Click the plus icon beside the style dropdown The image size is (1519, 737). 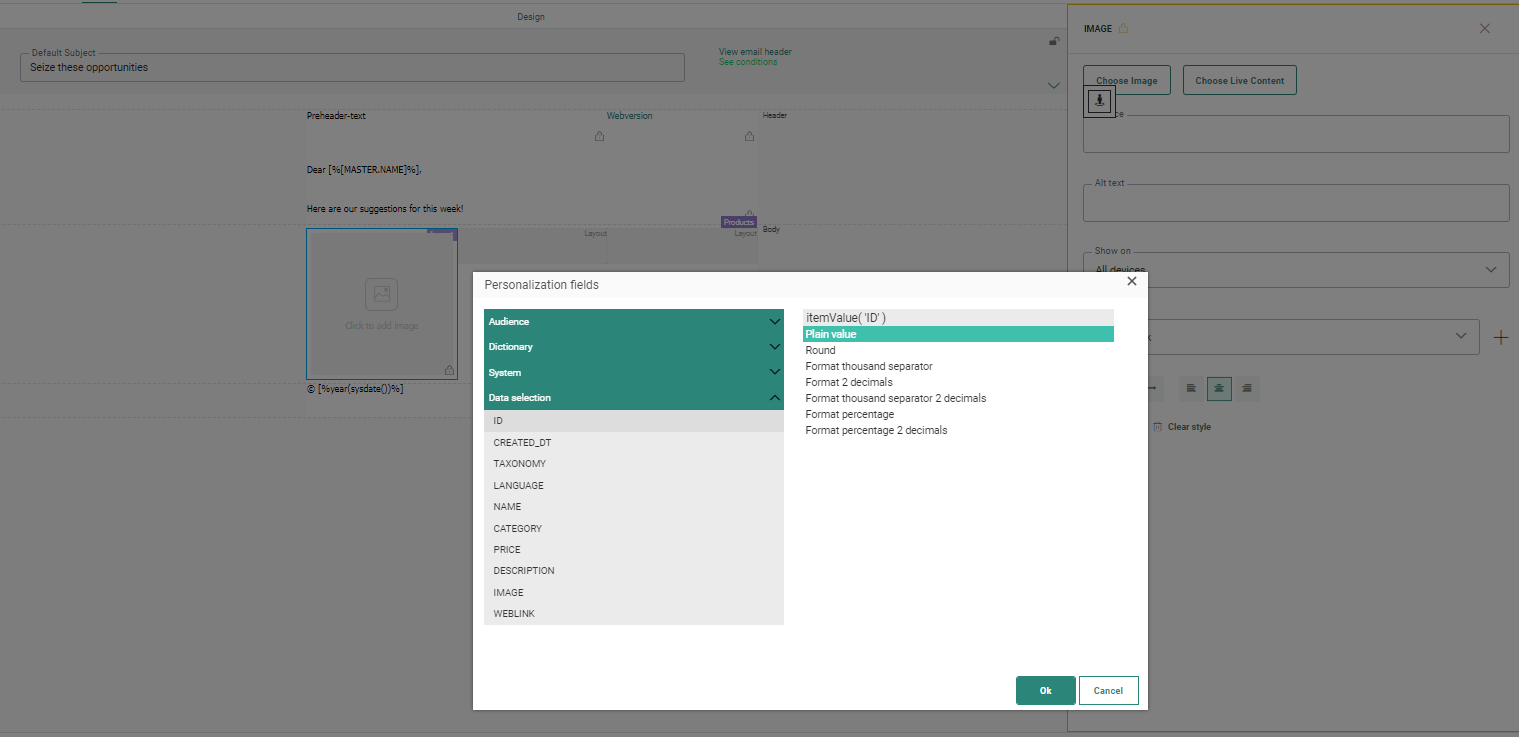[x=1500, y=338]
